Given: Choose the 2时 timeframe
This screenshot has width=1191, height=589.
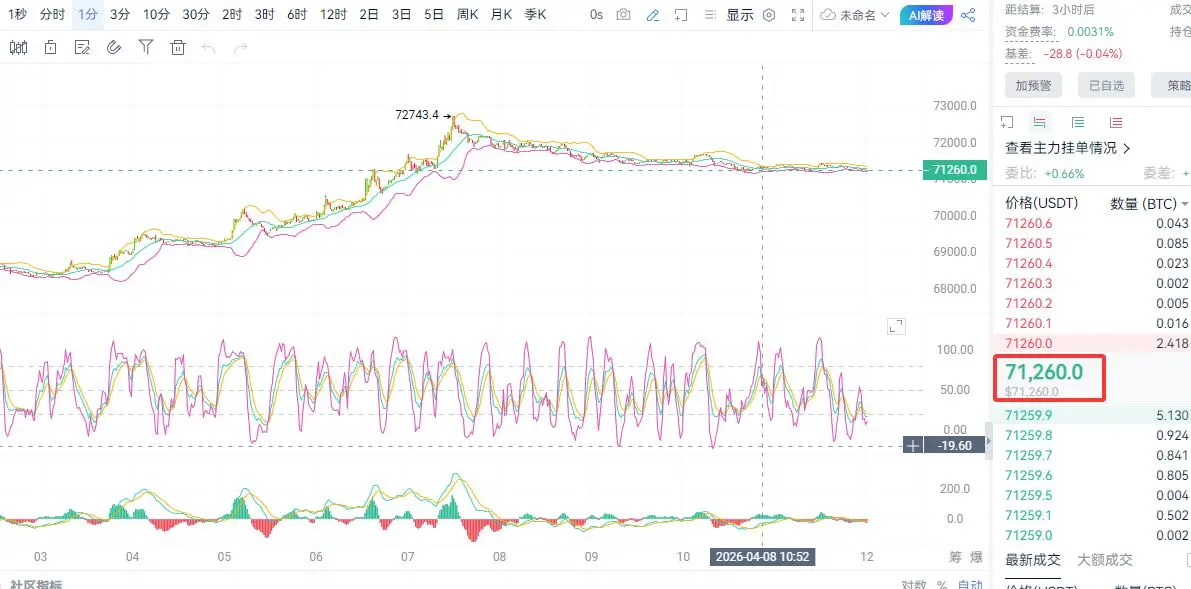Looking at the screenshot, I should point(232,14).
